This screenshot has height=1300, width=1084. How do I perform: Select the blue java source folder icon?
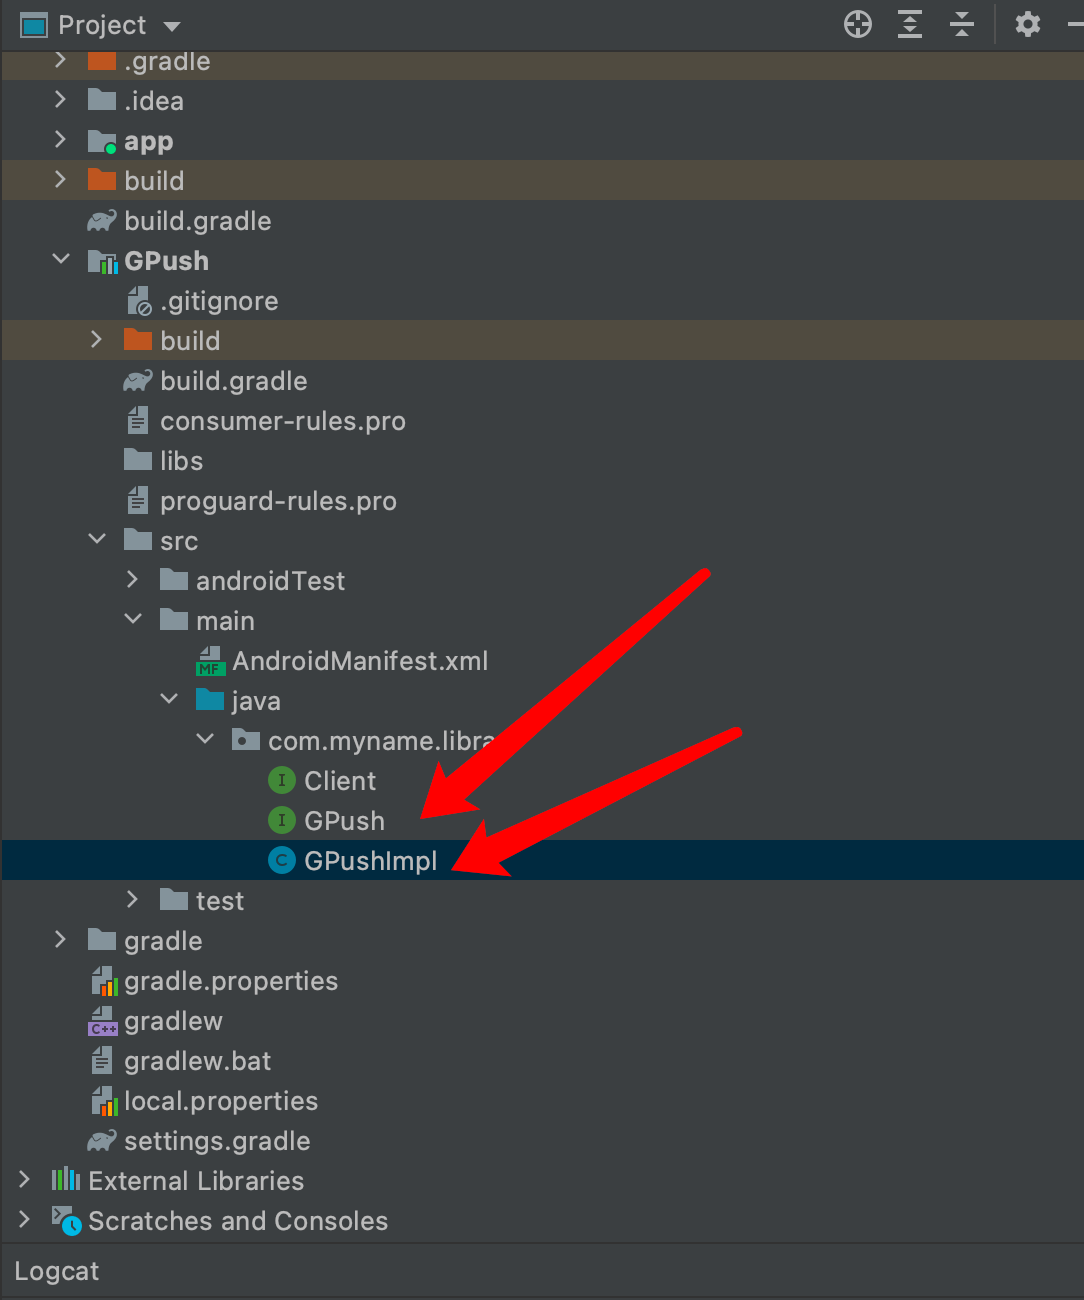(210, 699)
